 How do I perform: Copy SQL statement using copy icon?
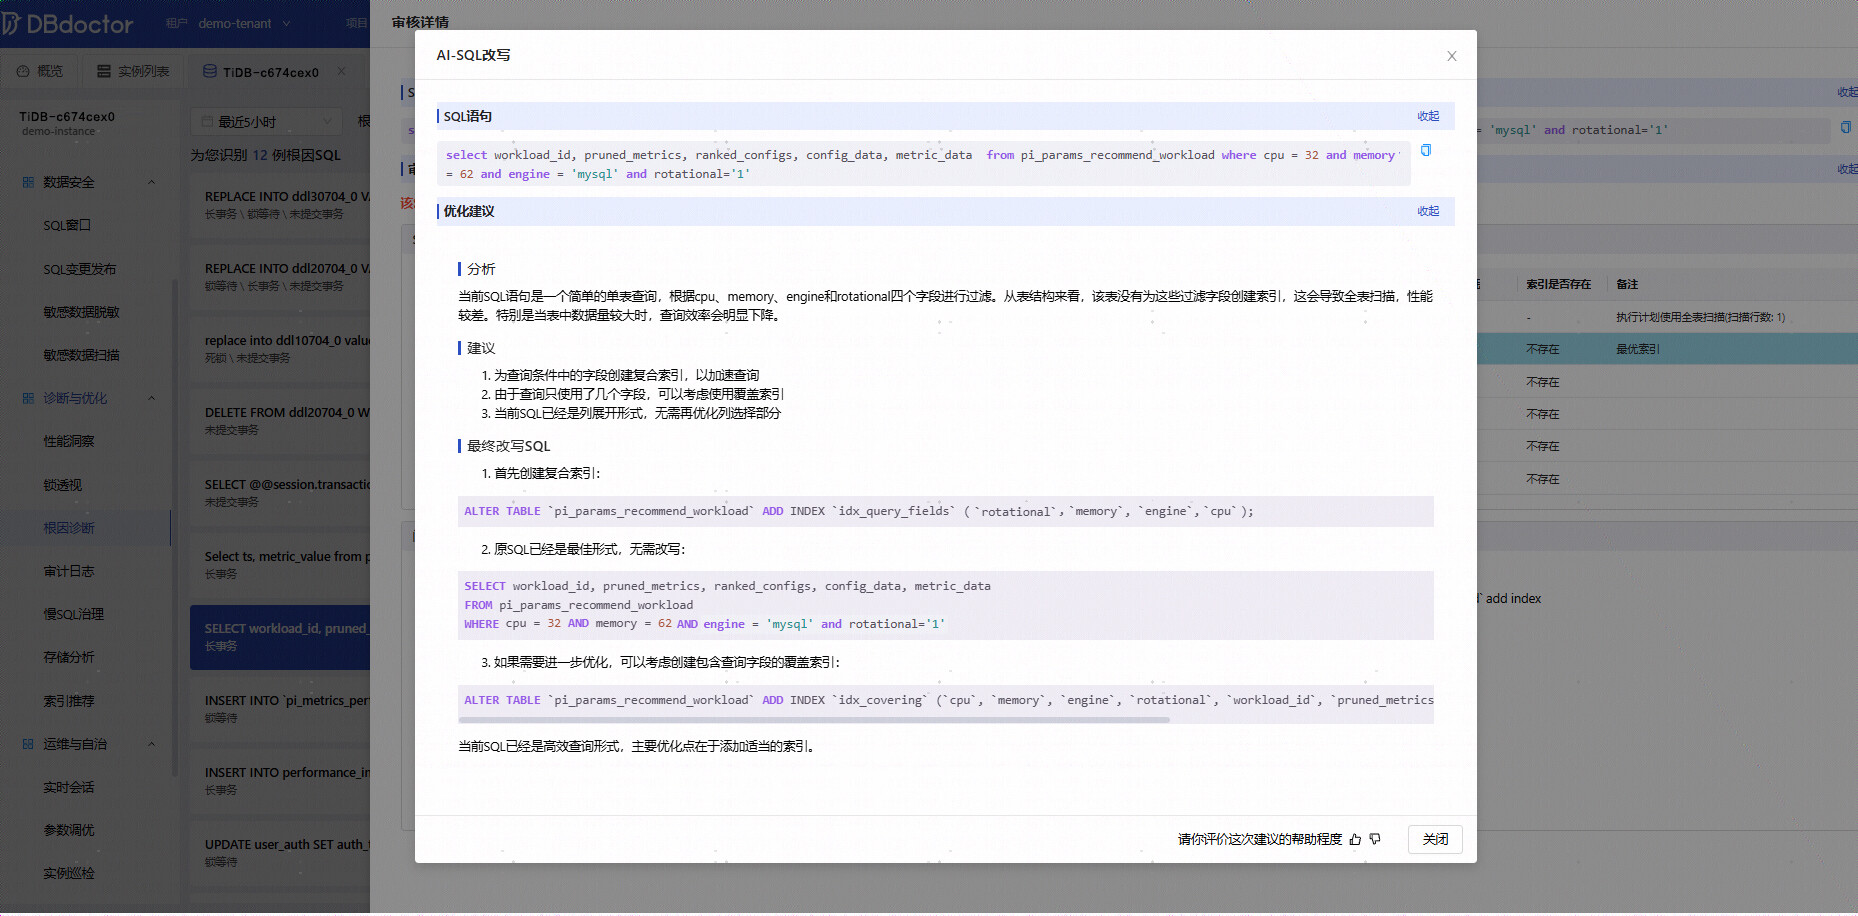tap(1426, 151)
